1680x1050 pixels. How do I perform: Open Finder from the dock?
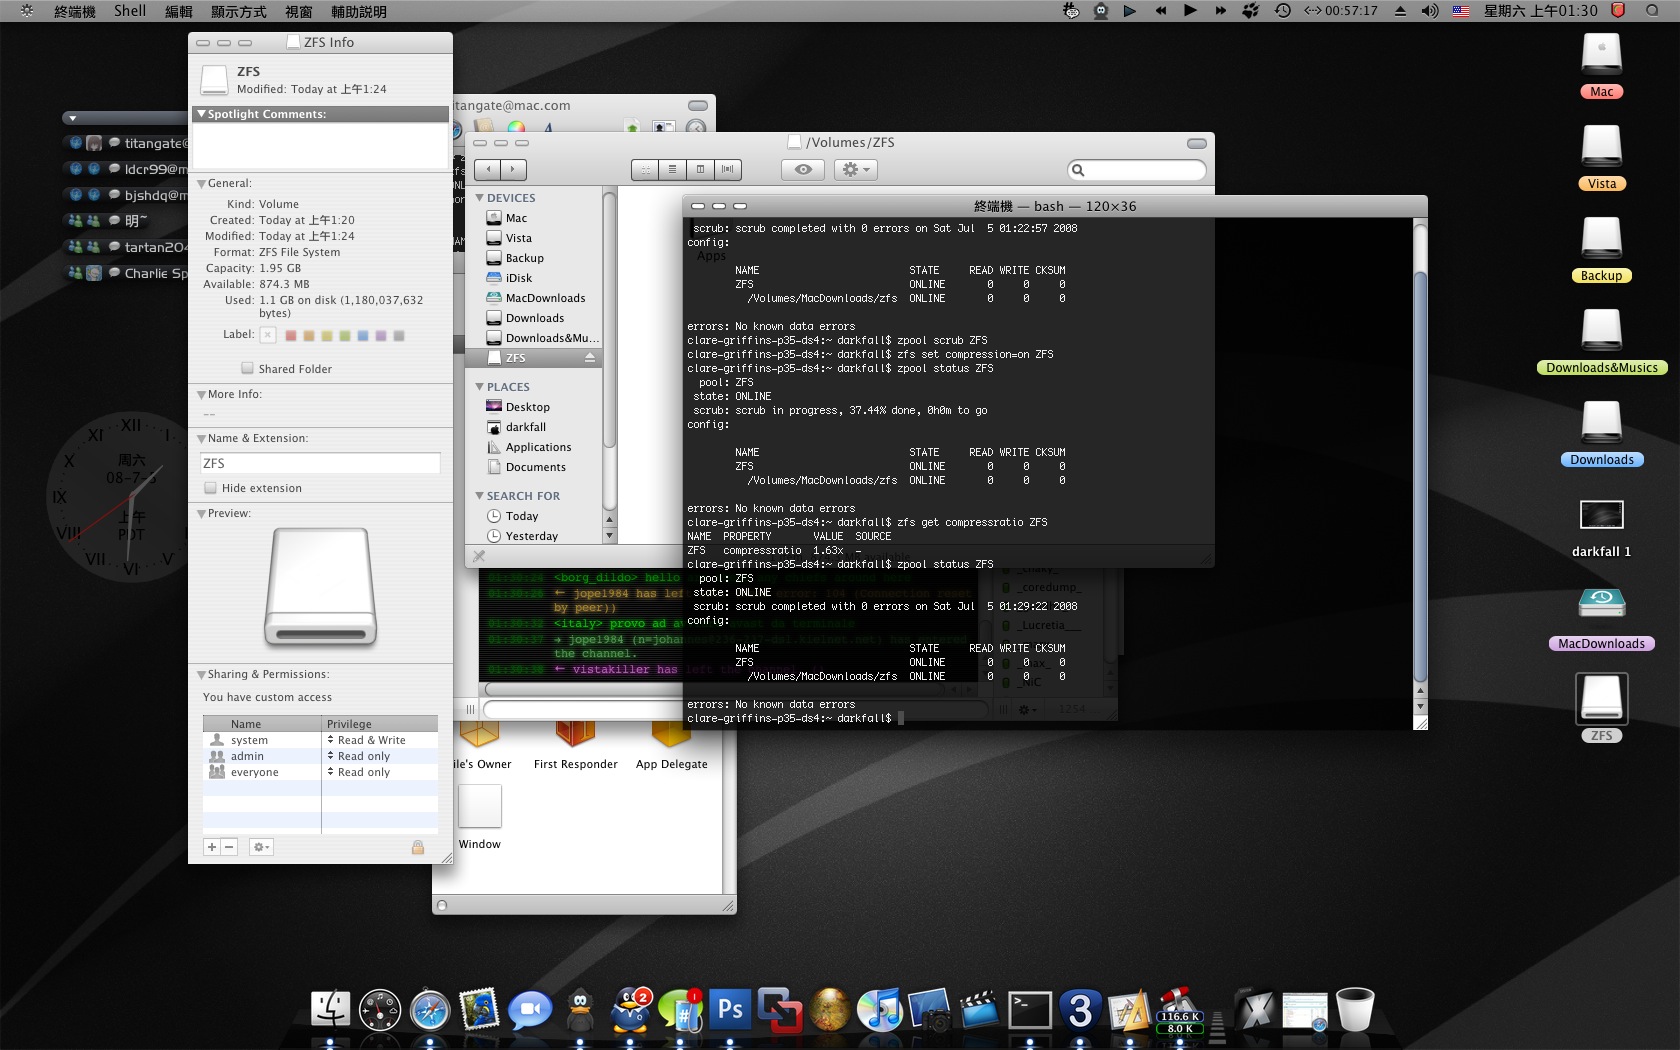330,1009
